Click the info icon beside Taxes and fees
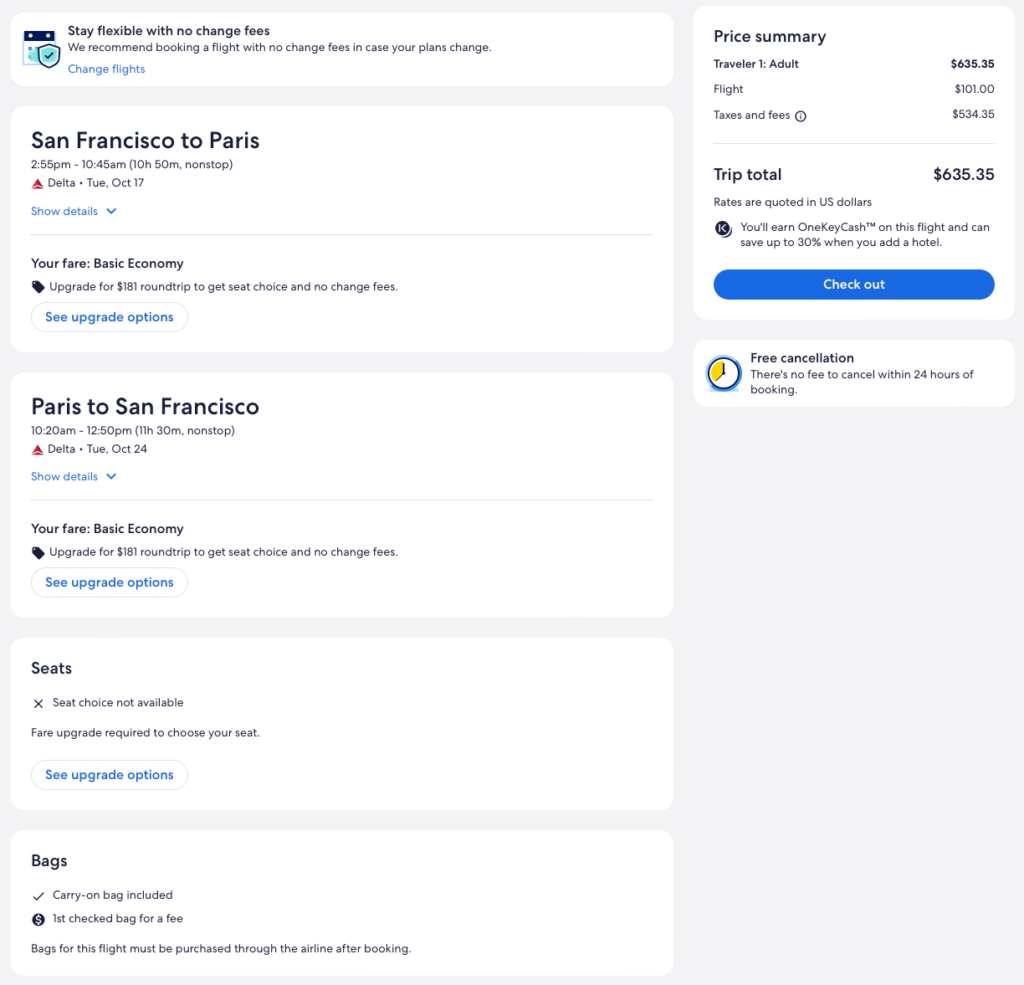Viewport: 1024px width, 985px height. point(800,116)
